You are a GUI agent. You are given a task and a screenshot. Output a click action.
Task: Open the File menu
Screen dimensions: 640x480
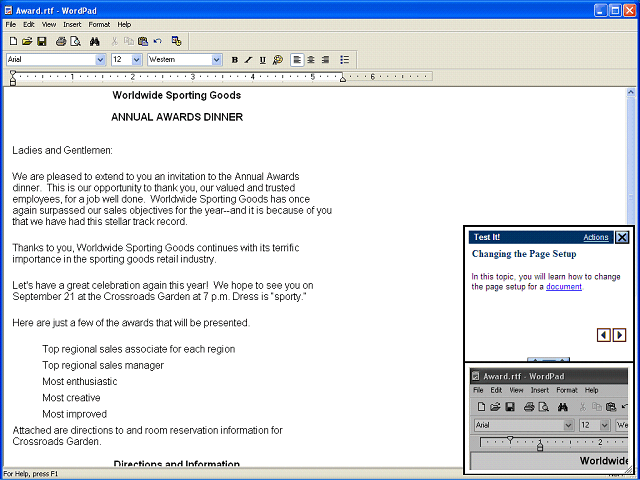(x=11, y=24)
